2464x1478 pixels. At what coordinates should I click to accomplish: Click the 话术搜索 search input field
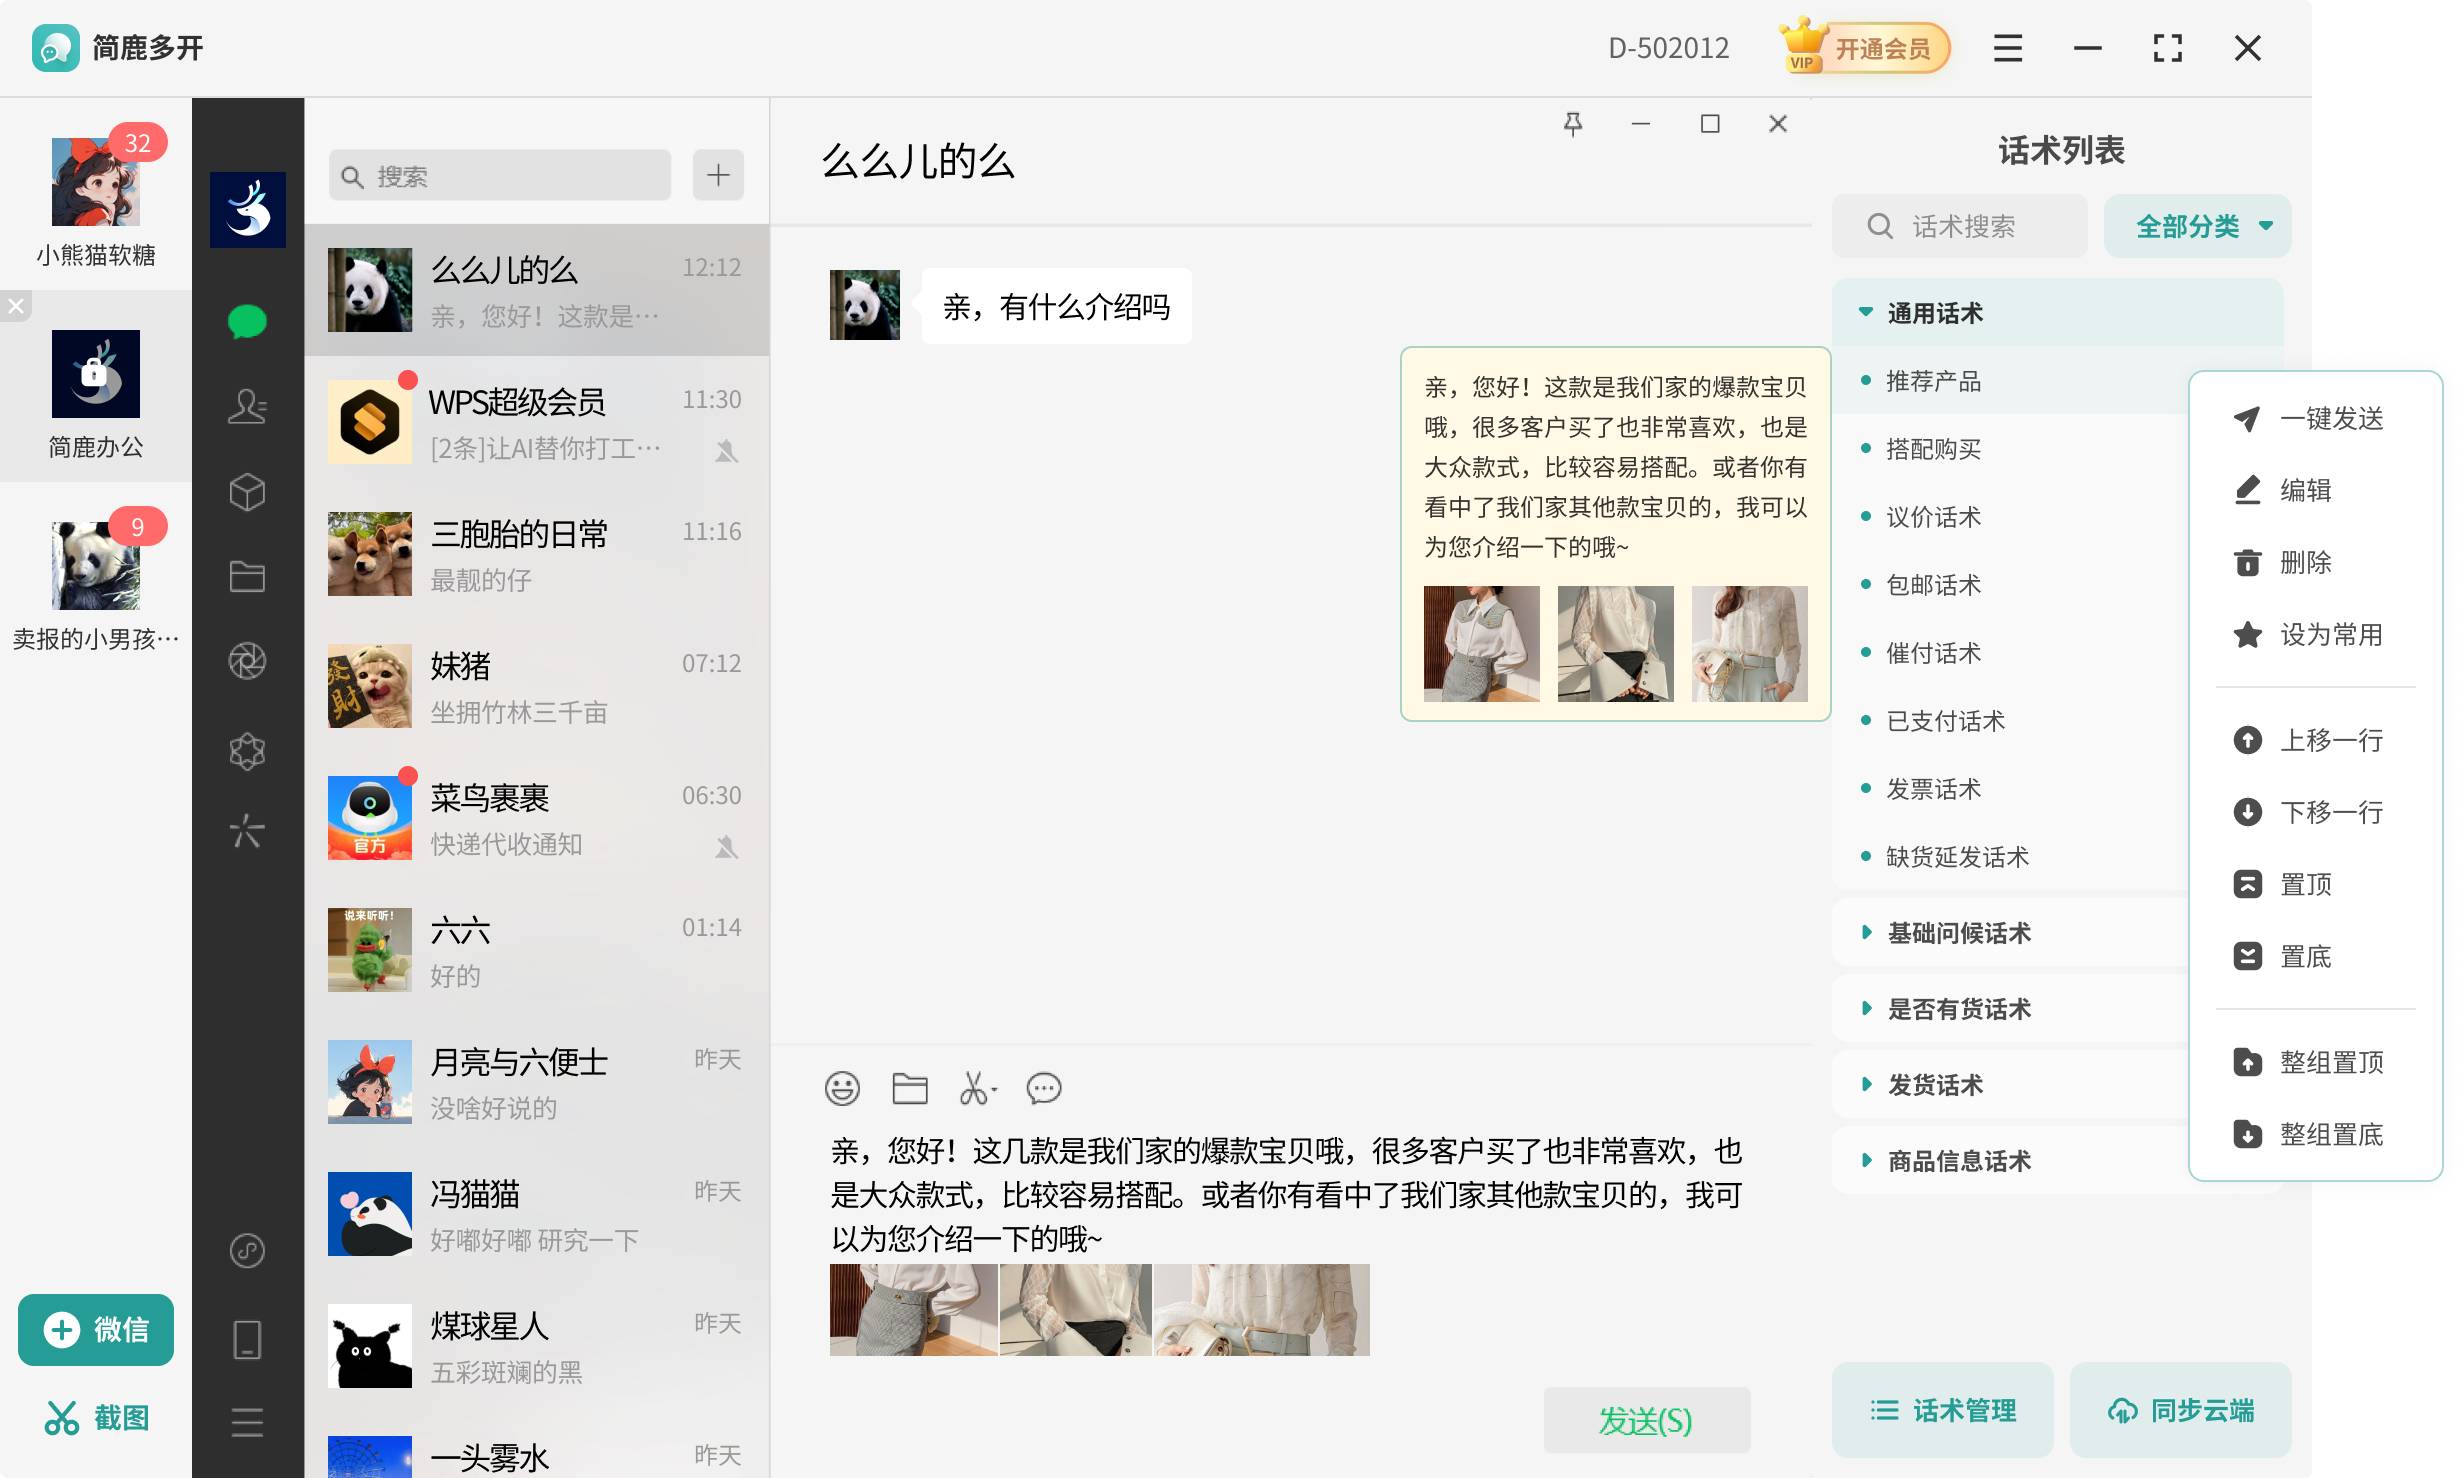pos(1958,226)
